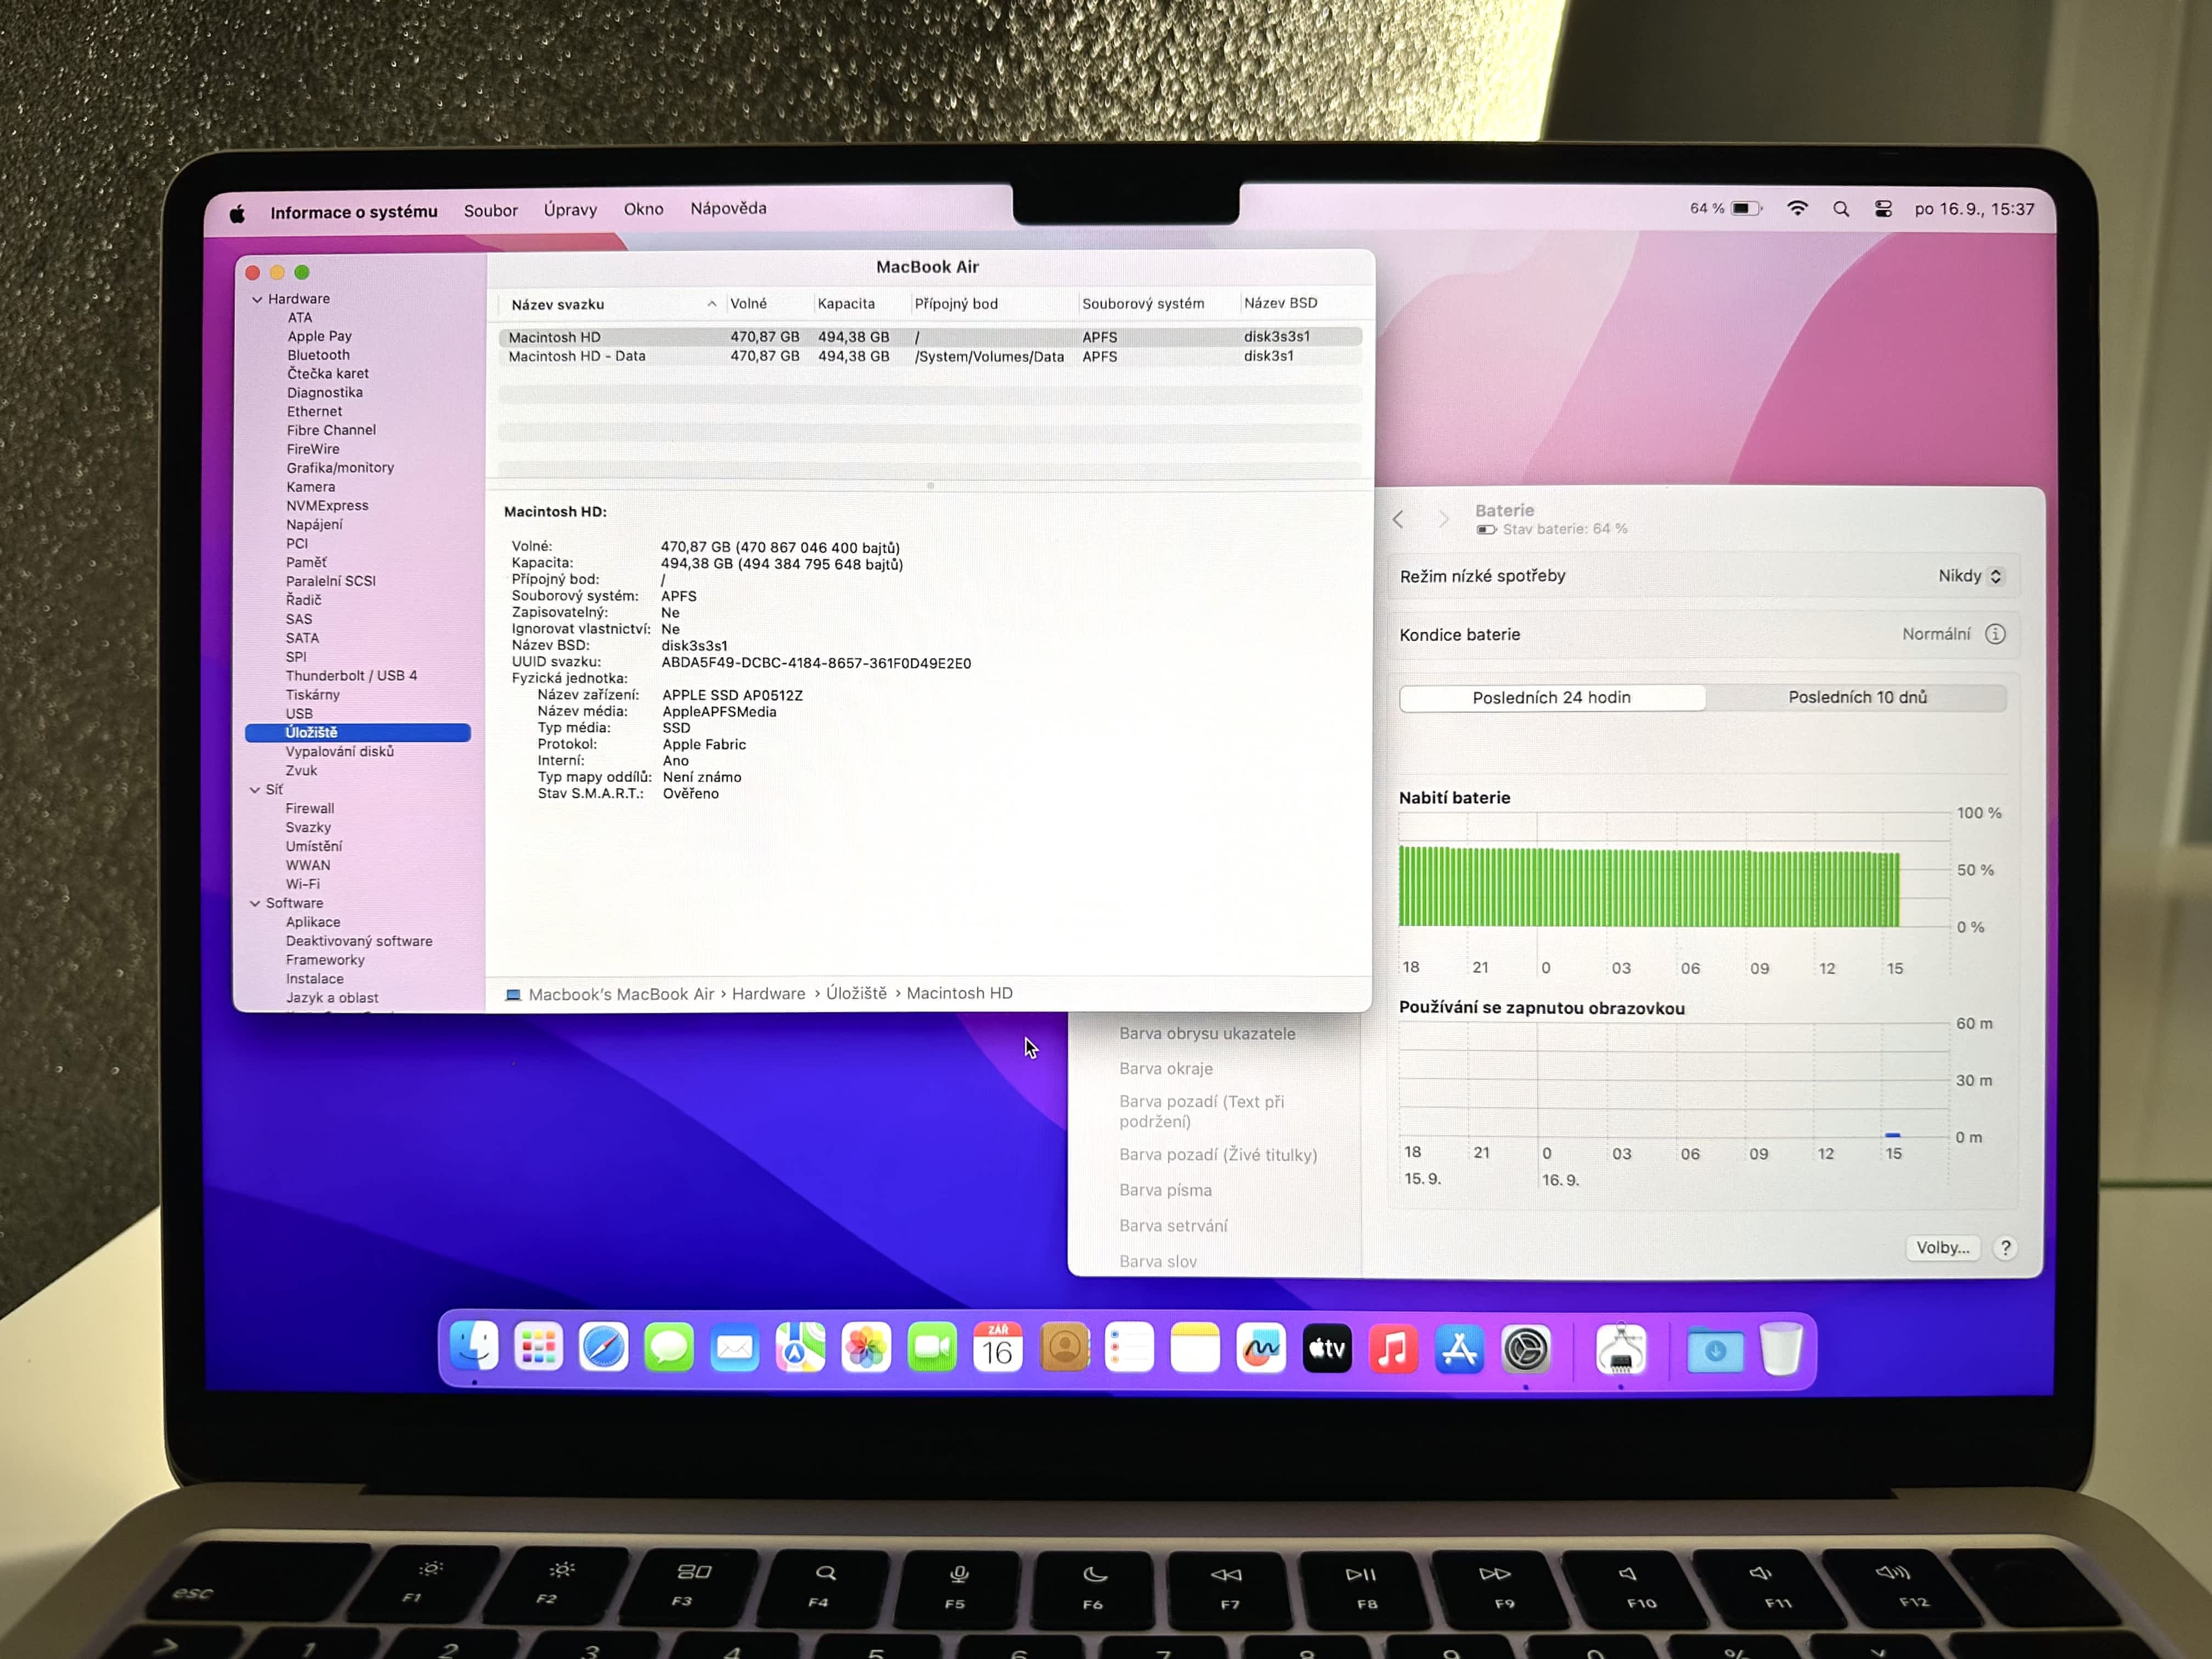Image resolution: width=2212 pixels, height=1659 pixels.
Task: Open the App Store dock icon
Action: [1459, 1349]
